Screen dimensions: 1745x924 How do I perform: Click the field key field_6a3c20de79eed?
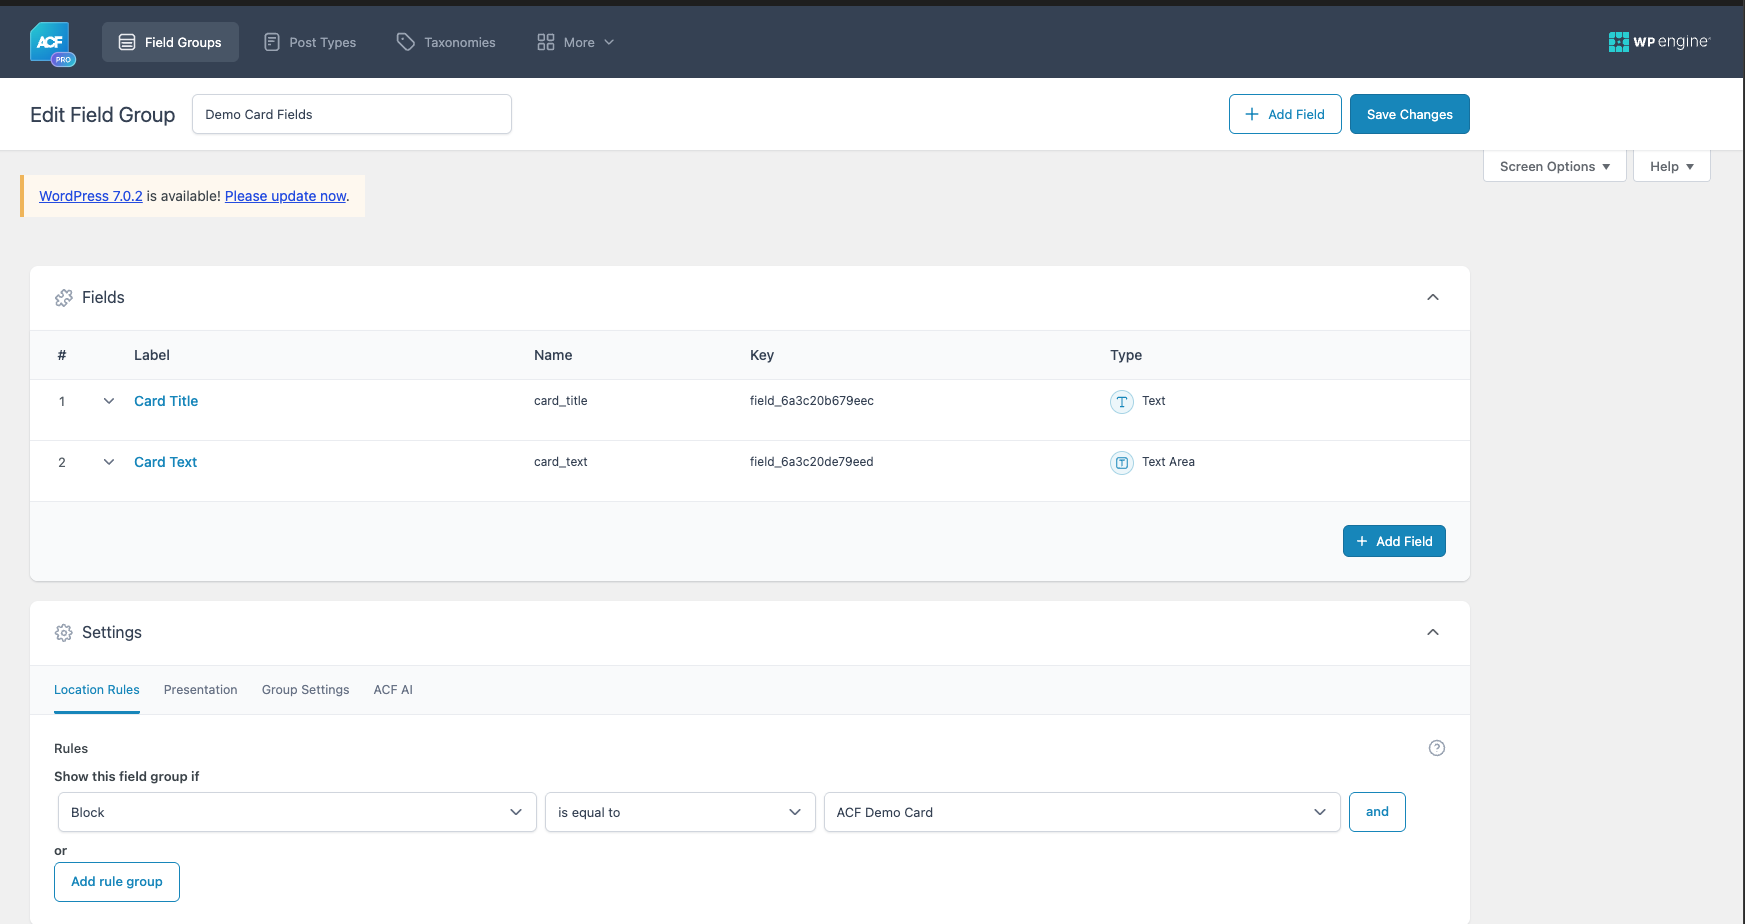(x=812, y=462)
